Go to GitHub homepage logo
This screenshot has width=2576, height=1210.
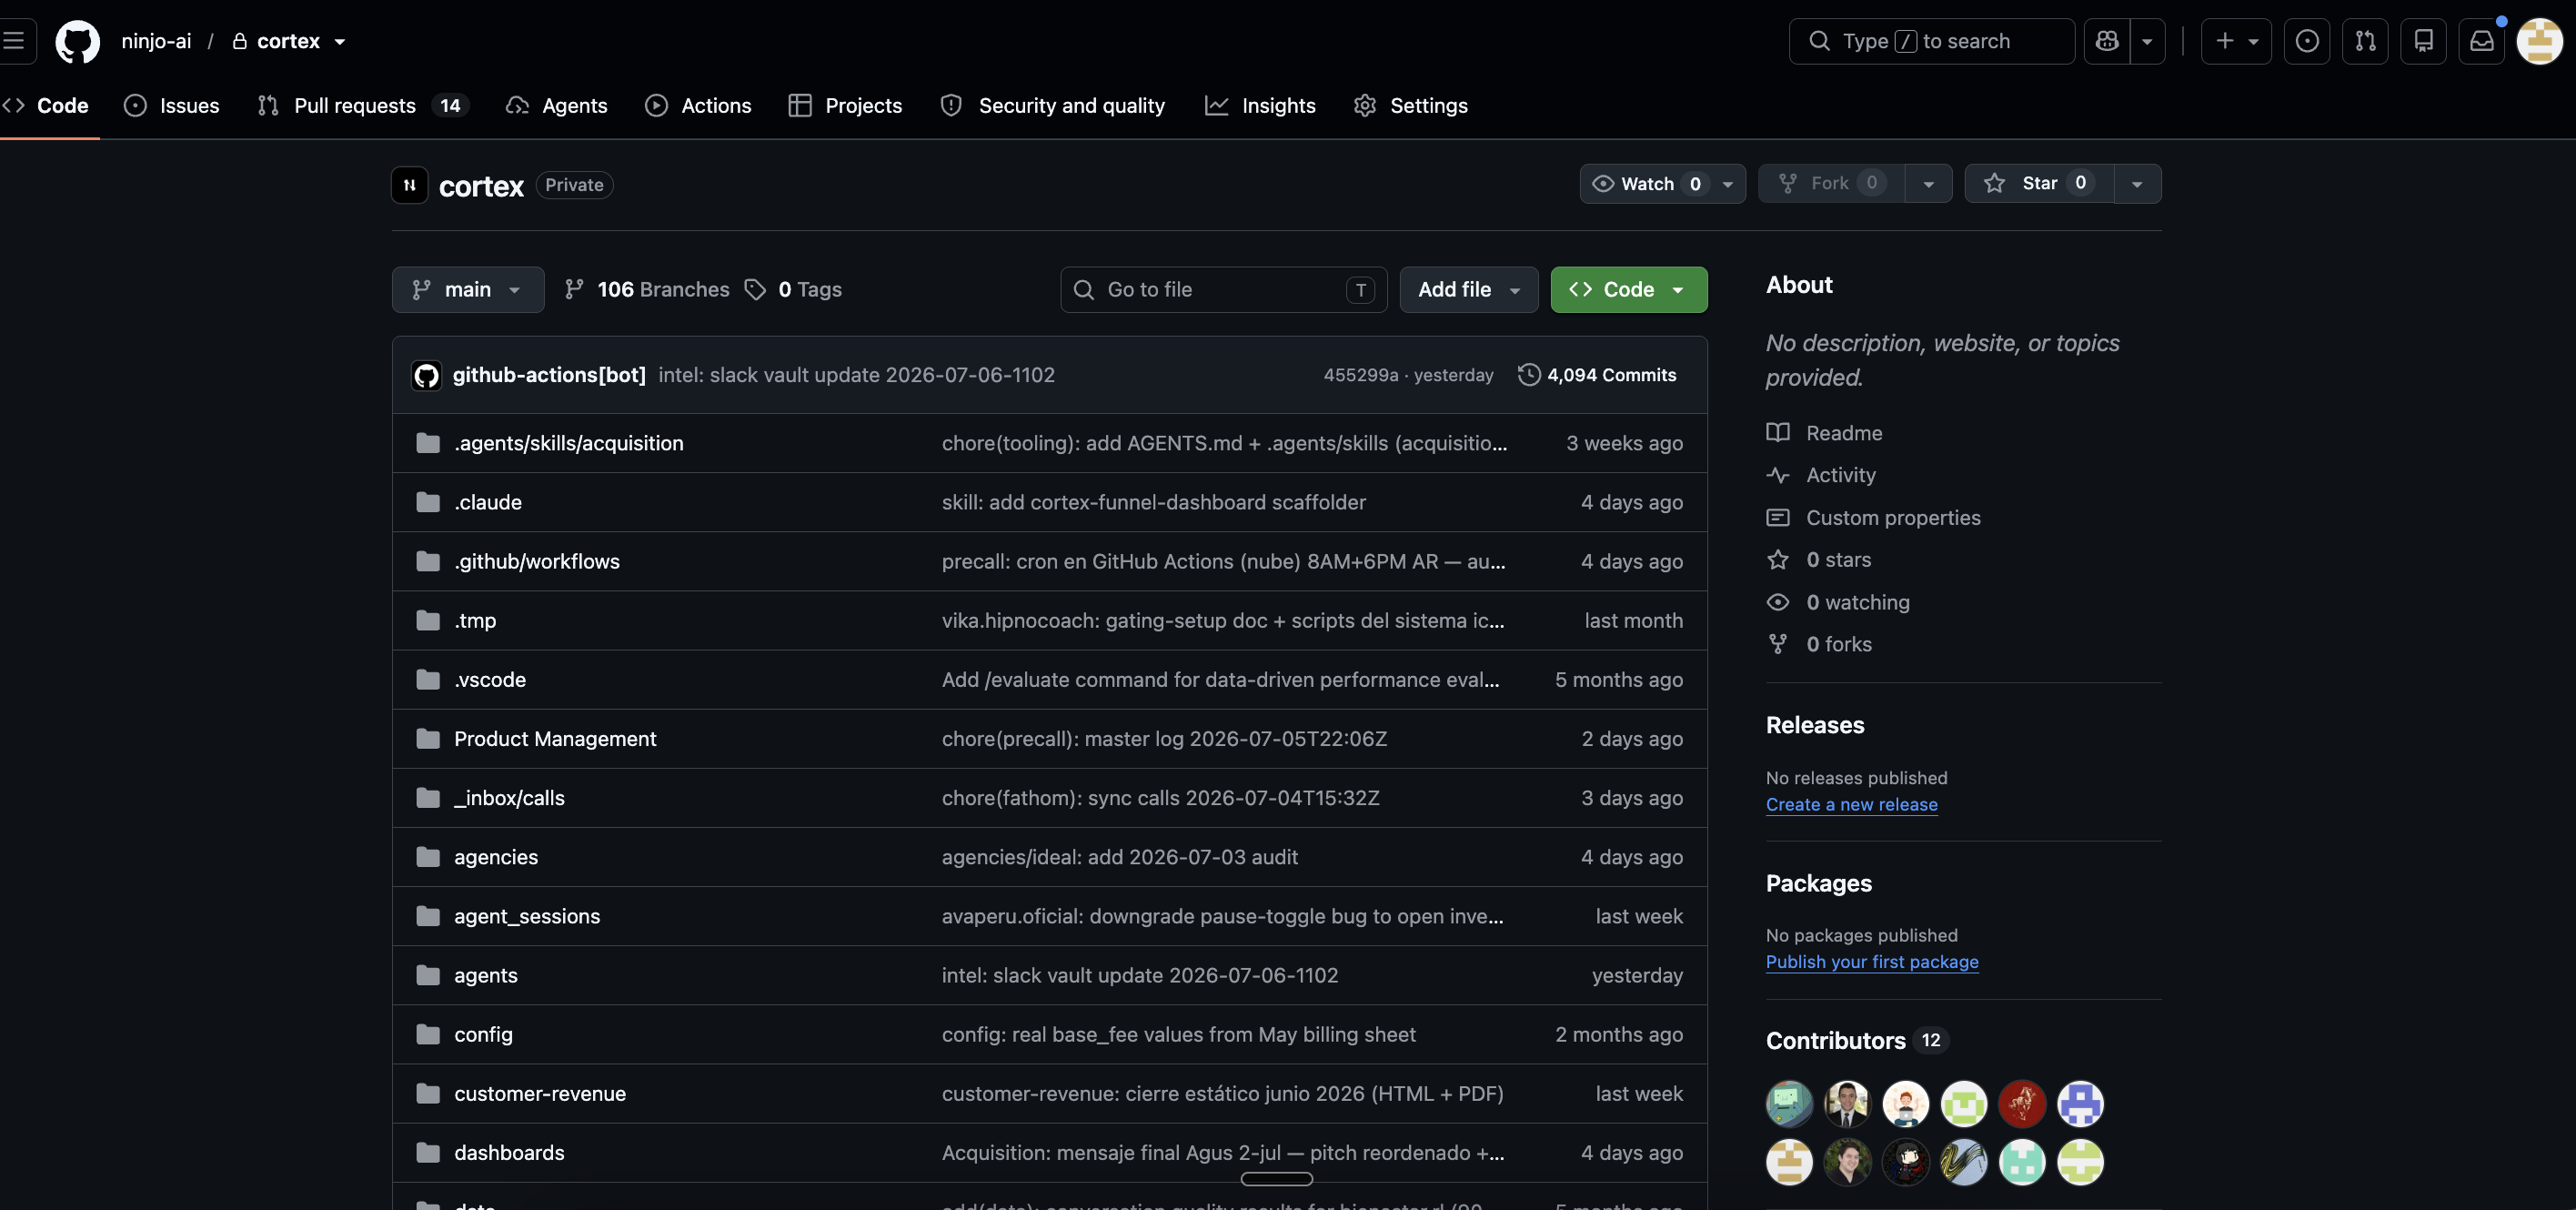coord(77,41)
